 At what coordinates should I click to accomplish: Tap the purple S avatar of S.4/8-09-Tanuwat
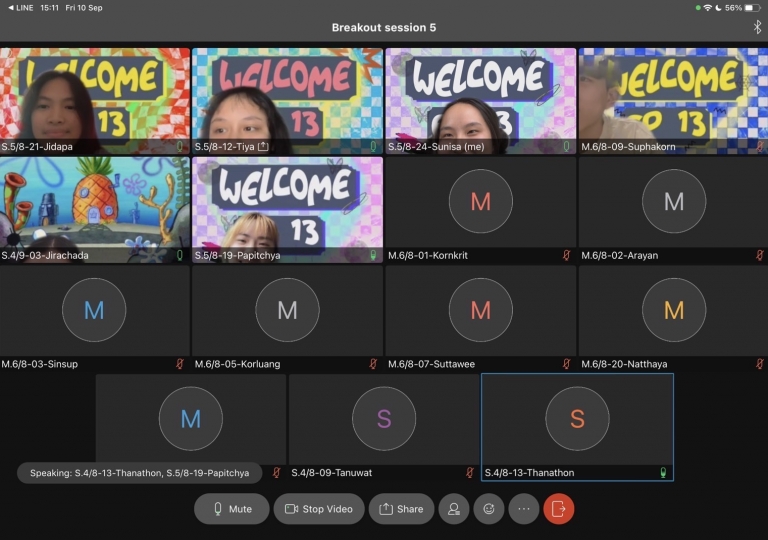coord(384,418)
